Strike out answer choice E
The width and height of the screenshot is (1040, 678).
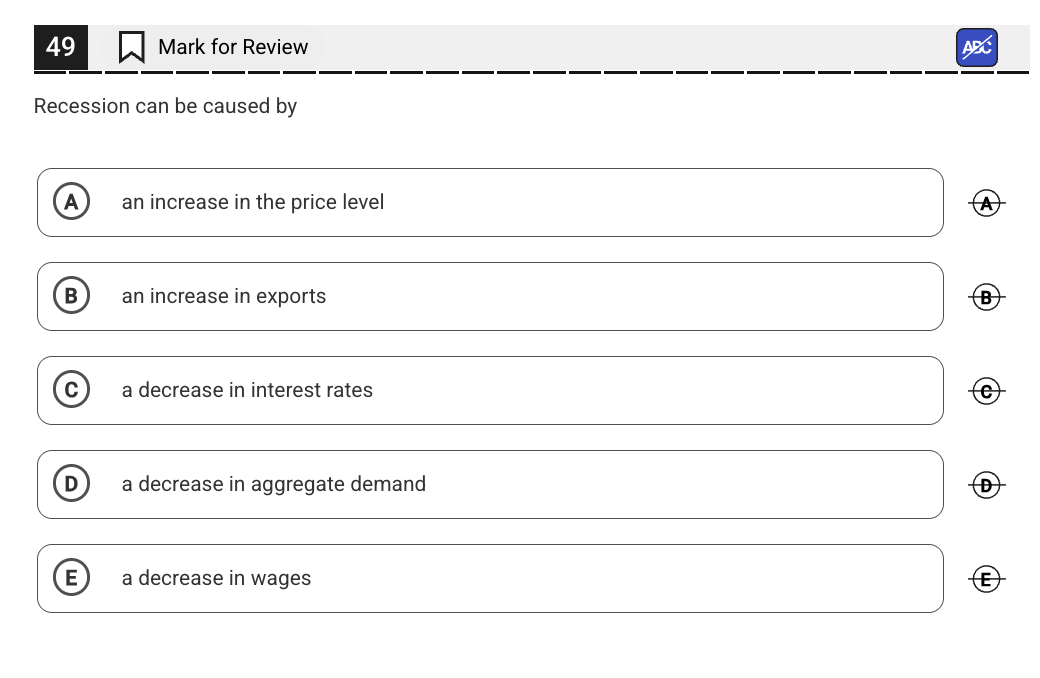(x=986, y=579)
